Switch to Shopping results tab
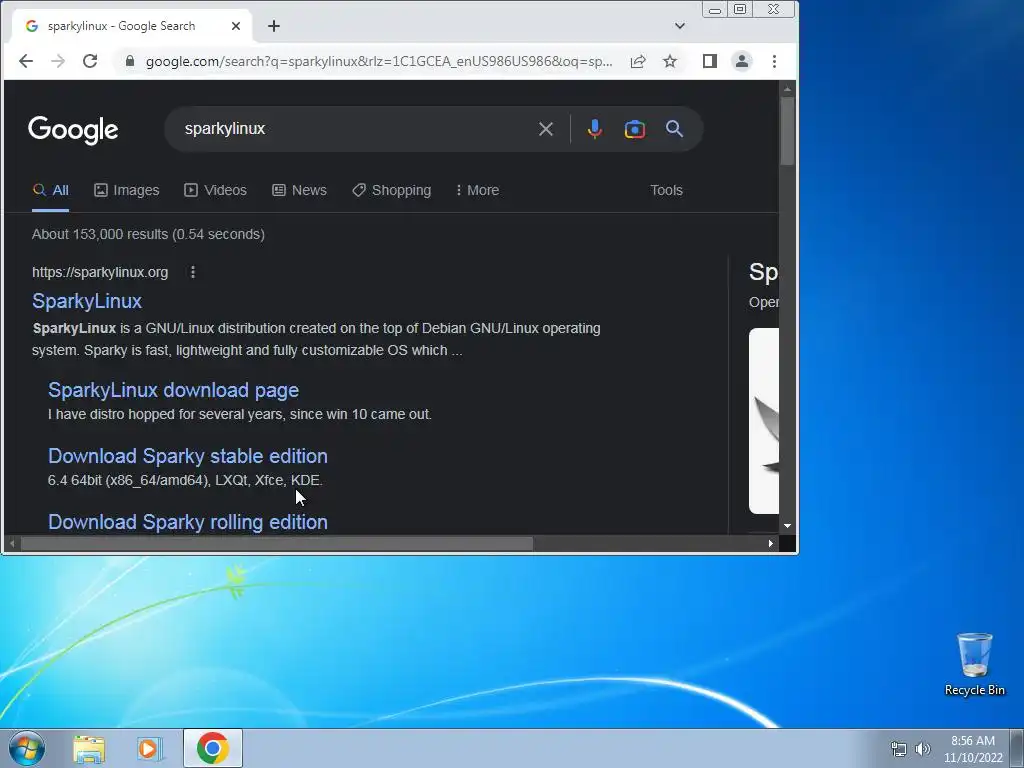The image size is (1024, 768). (x=392, y=190)
